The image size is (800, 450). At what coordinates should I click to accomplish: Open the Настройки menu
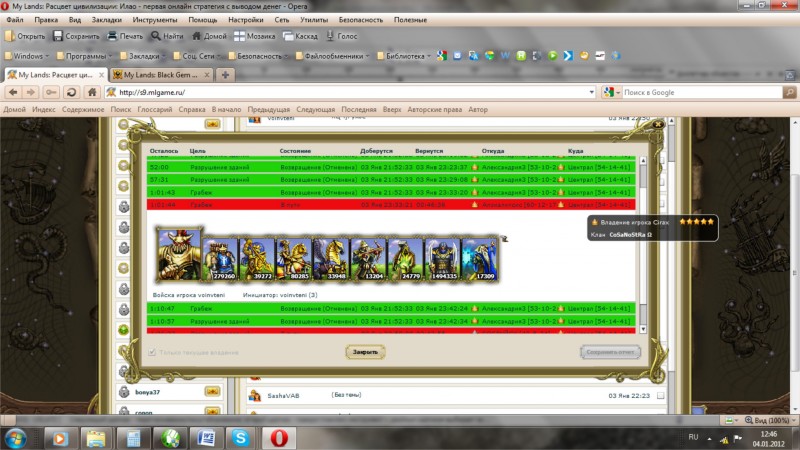coord(245,20)
